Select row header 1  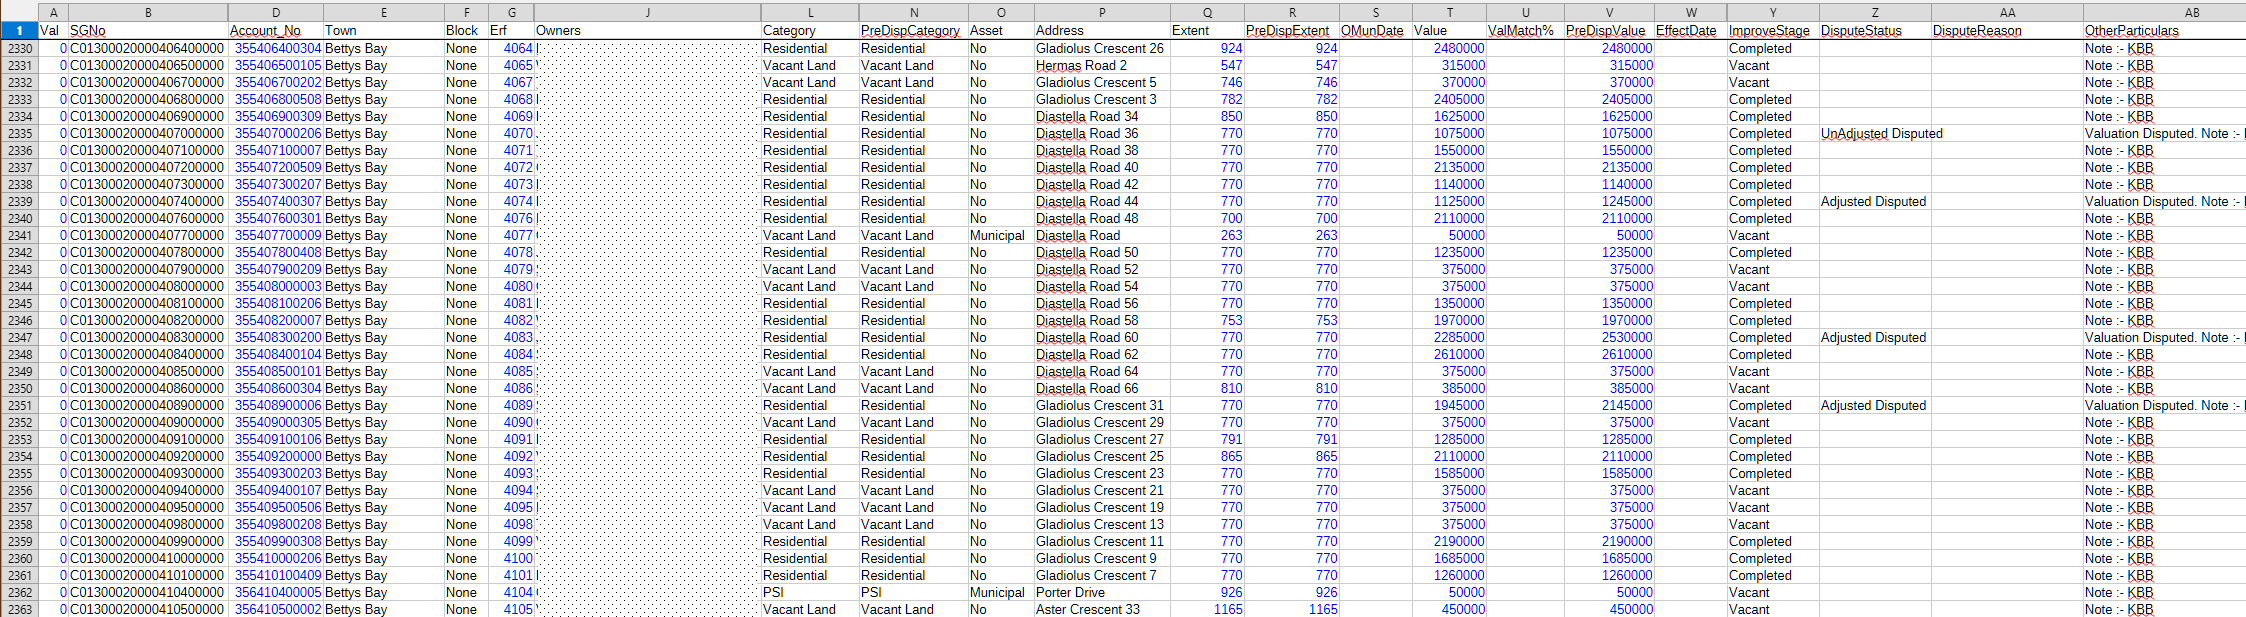(x=19, y=31)
